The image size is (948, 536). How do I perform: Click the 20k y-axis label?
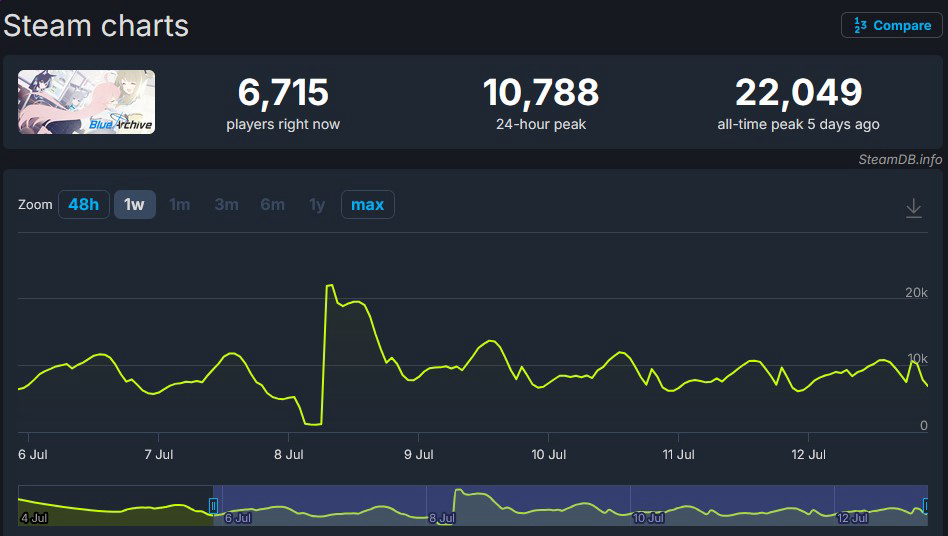pyautogui.click(x=916, y=292)
